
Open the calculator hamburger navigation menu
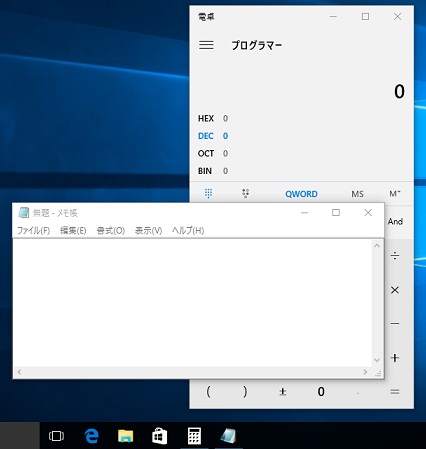[206, 45]
